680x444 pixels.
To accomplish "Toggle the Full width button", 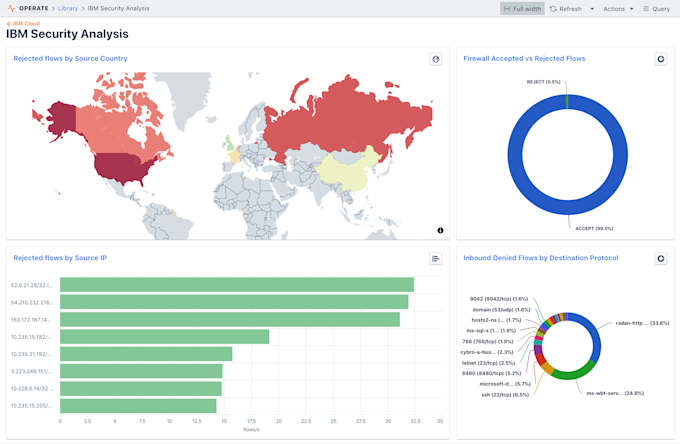I will [522, 9].
